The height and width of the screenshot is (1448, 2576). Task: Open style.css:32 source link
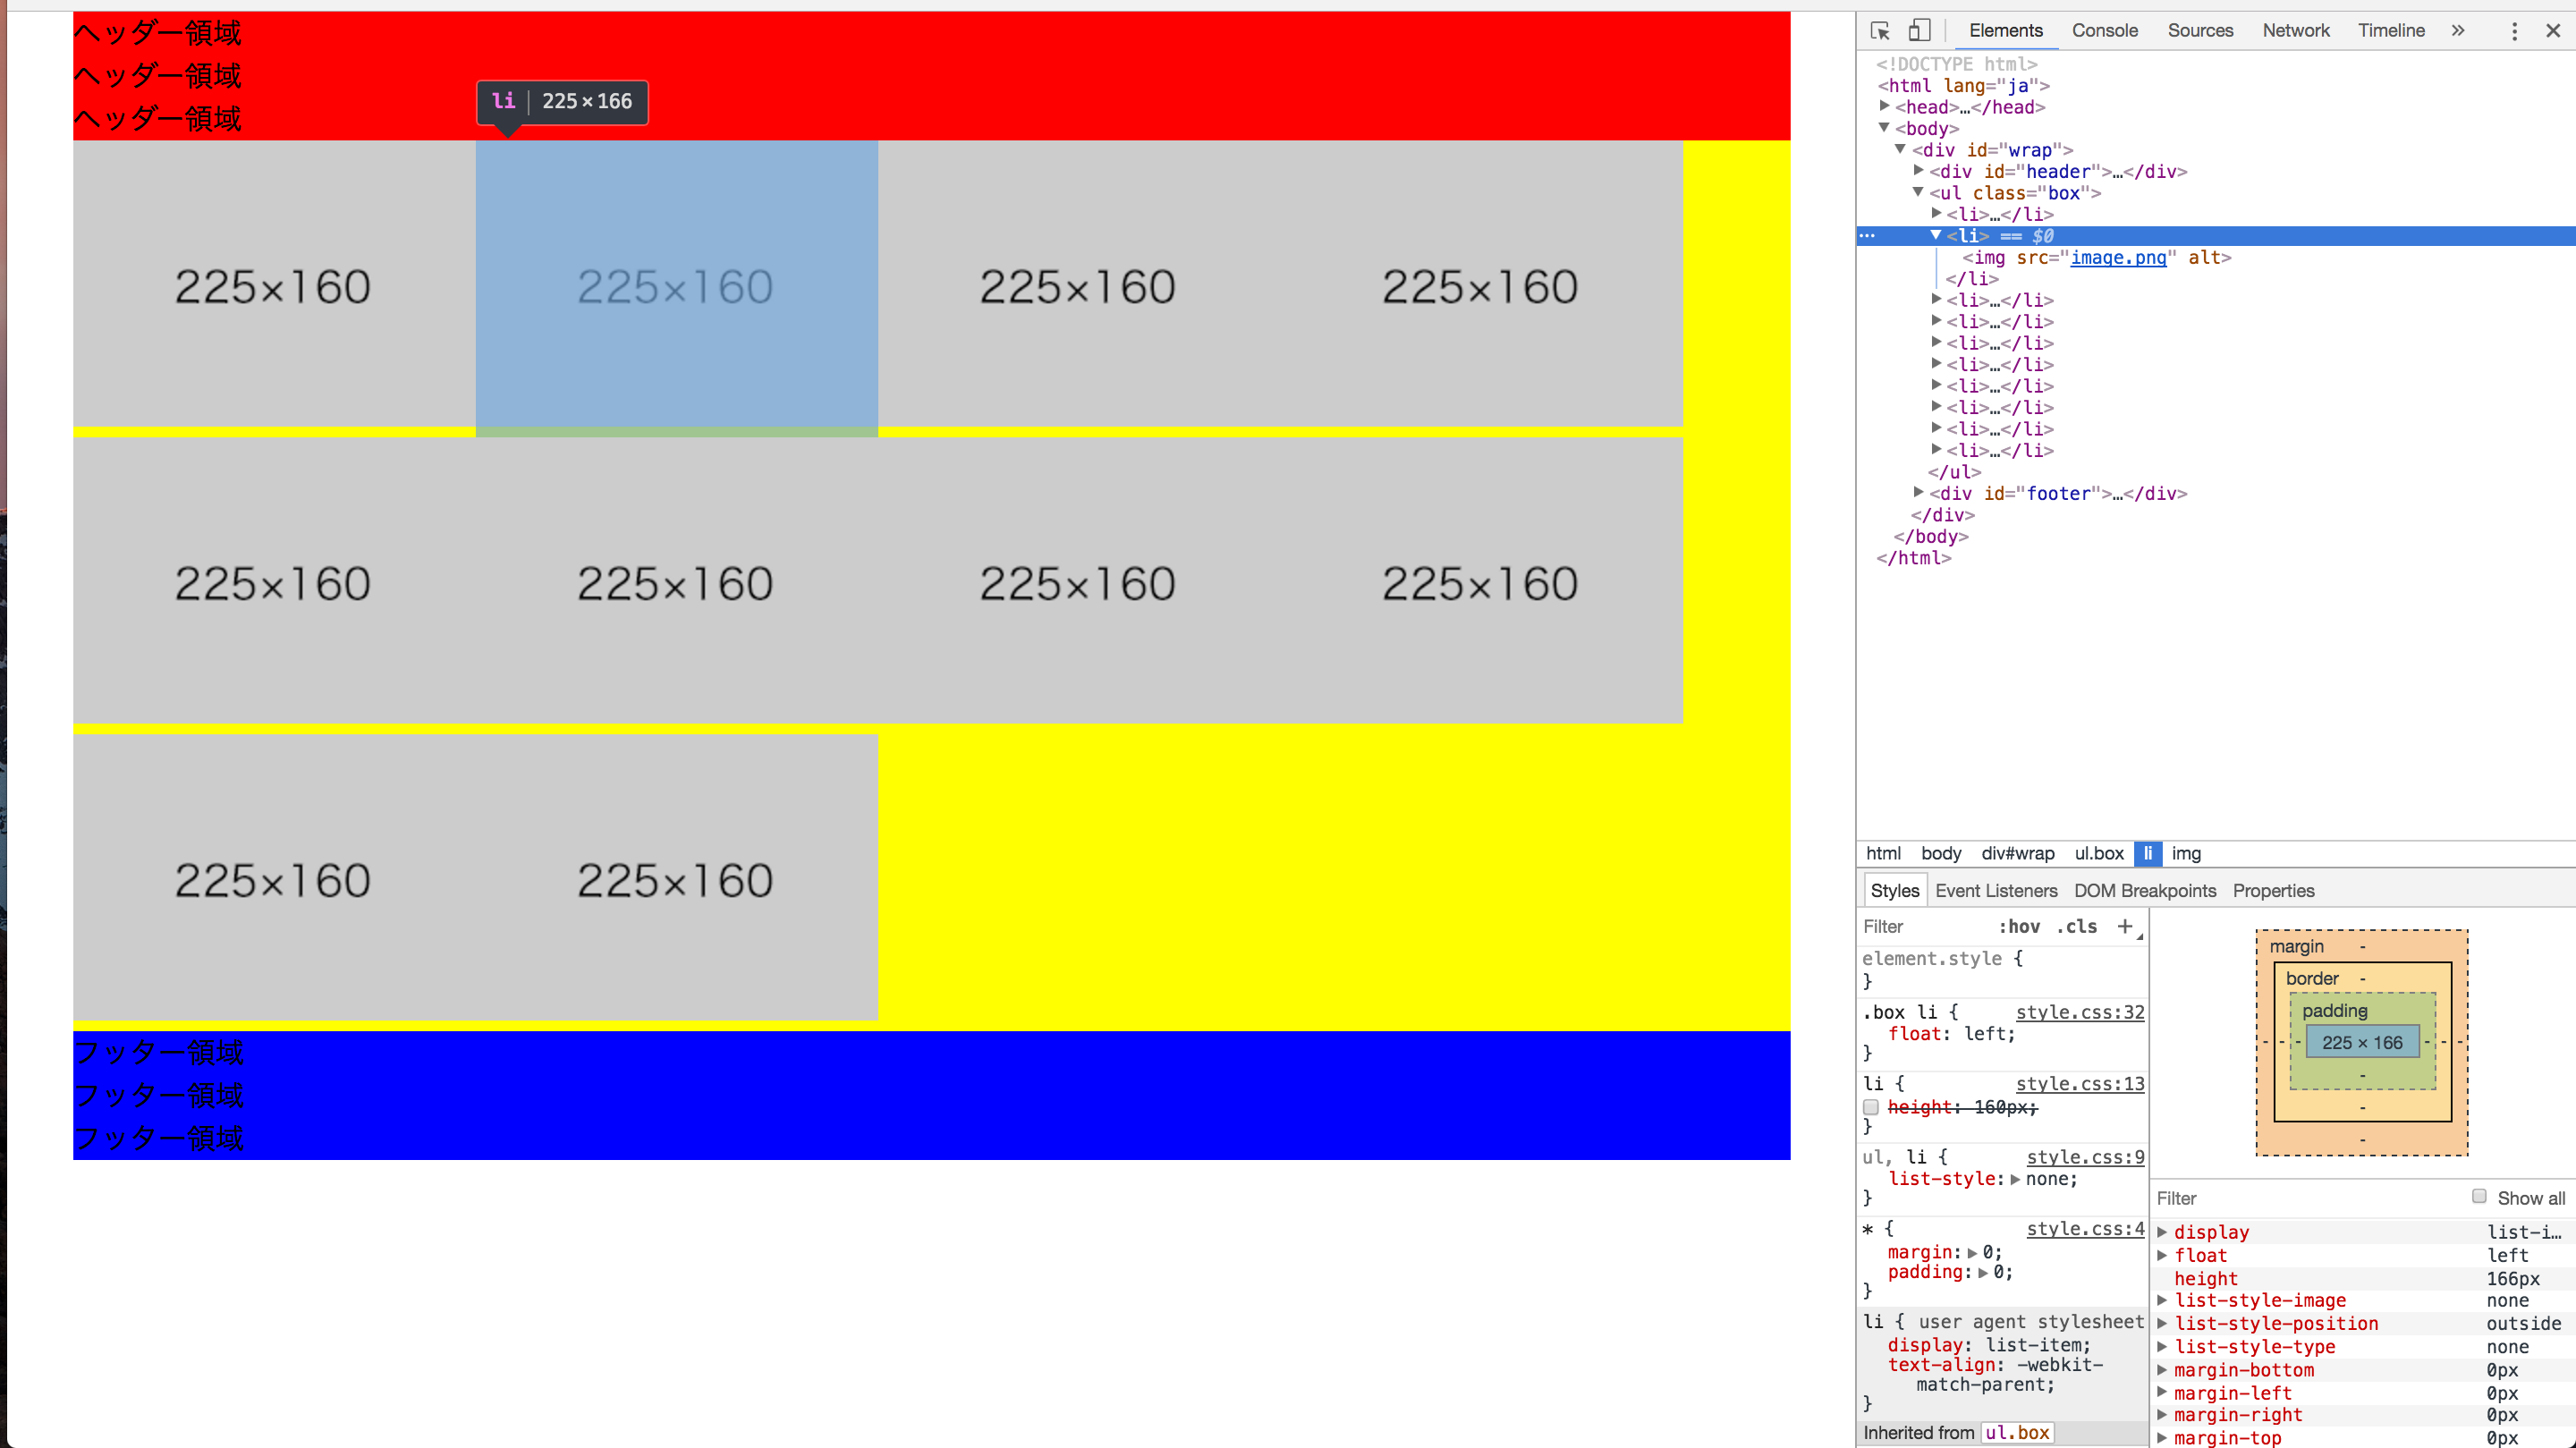pyautogui.click(x=2080, y=1012)
